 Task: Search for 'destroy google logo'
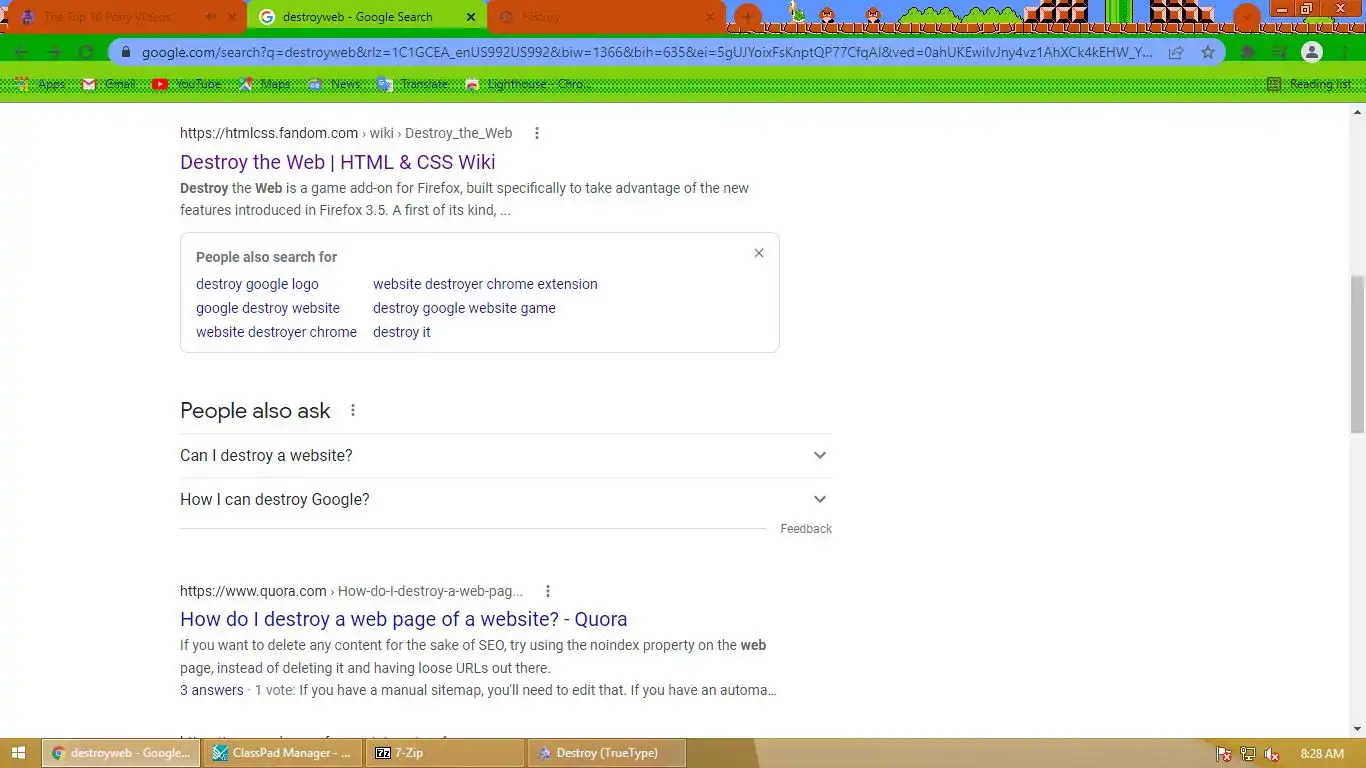pyautogui.click(x=257, y=284)
